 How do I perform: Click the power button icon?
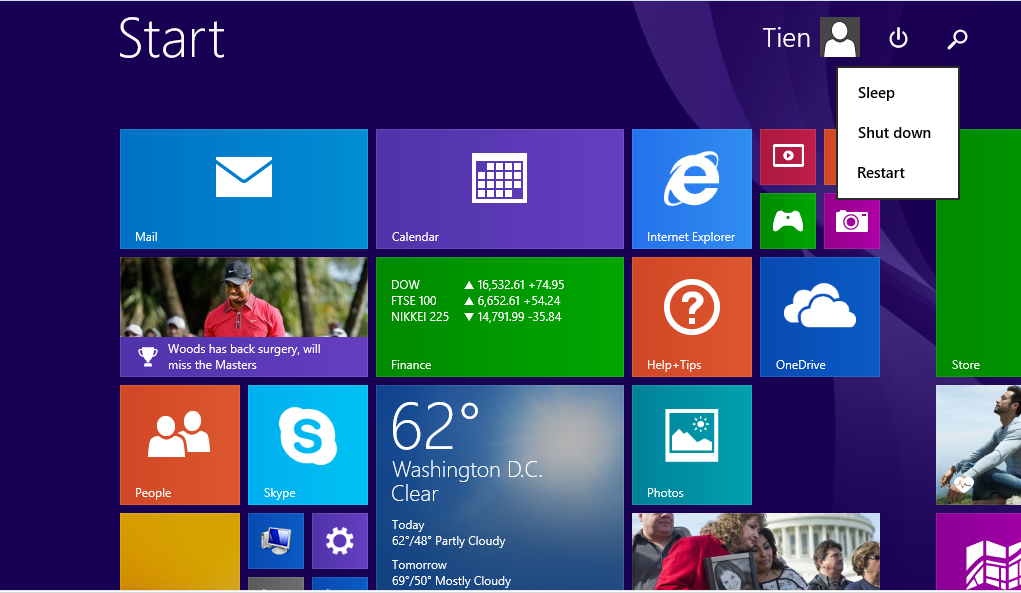899,38
